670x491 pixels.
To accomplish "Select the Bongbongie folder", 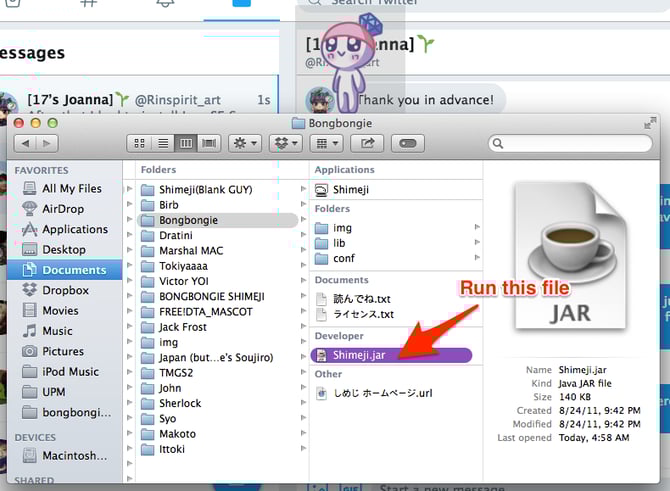I will 217,220.
